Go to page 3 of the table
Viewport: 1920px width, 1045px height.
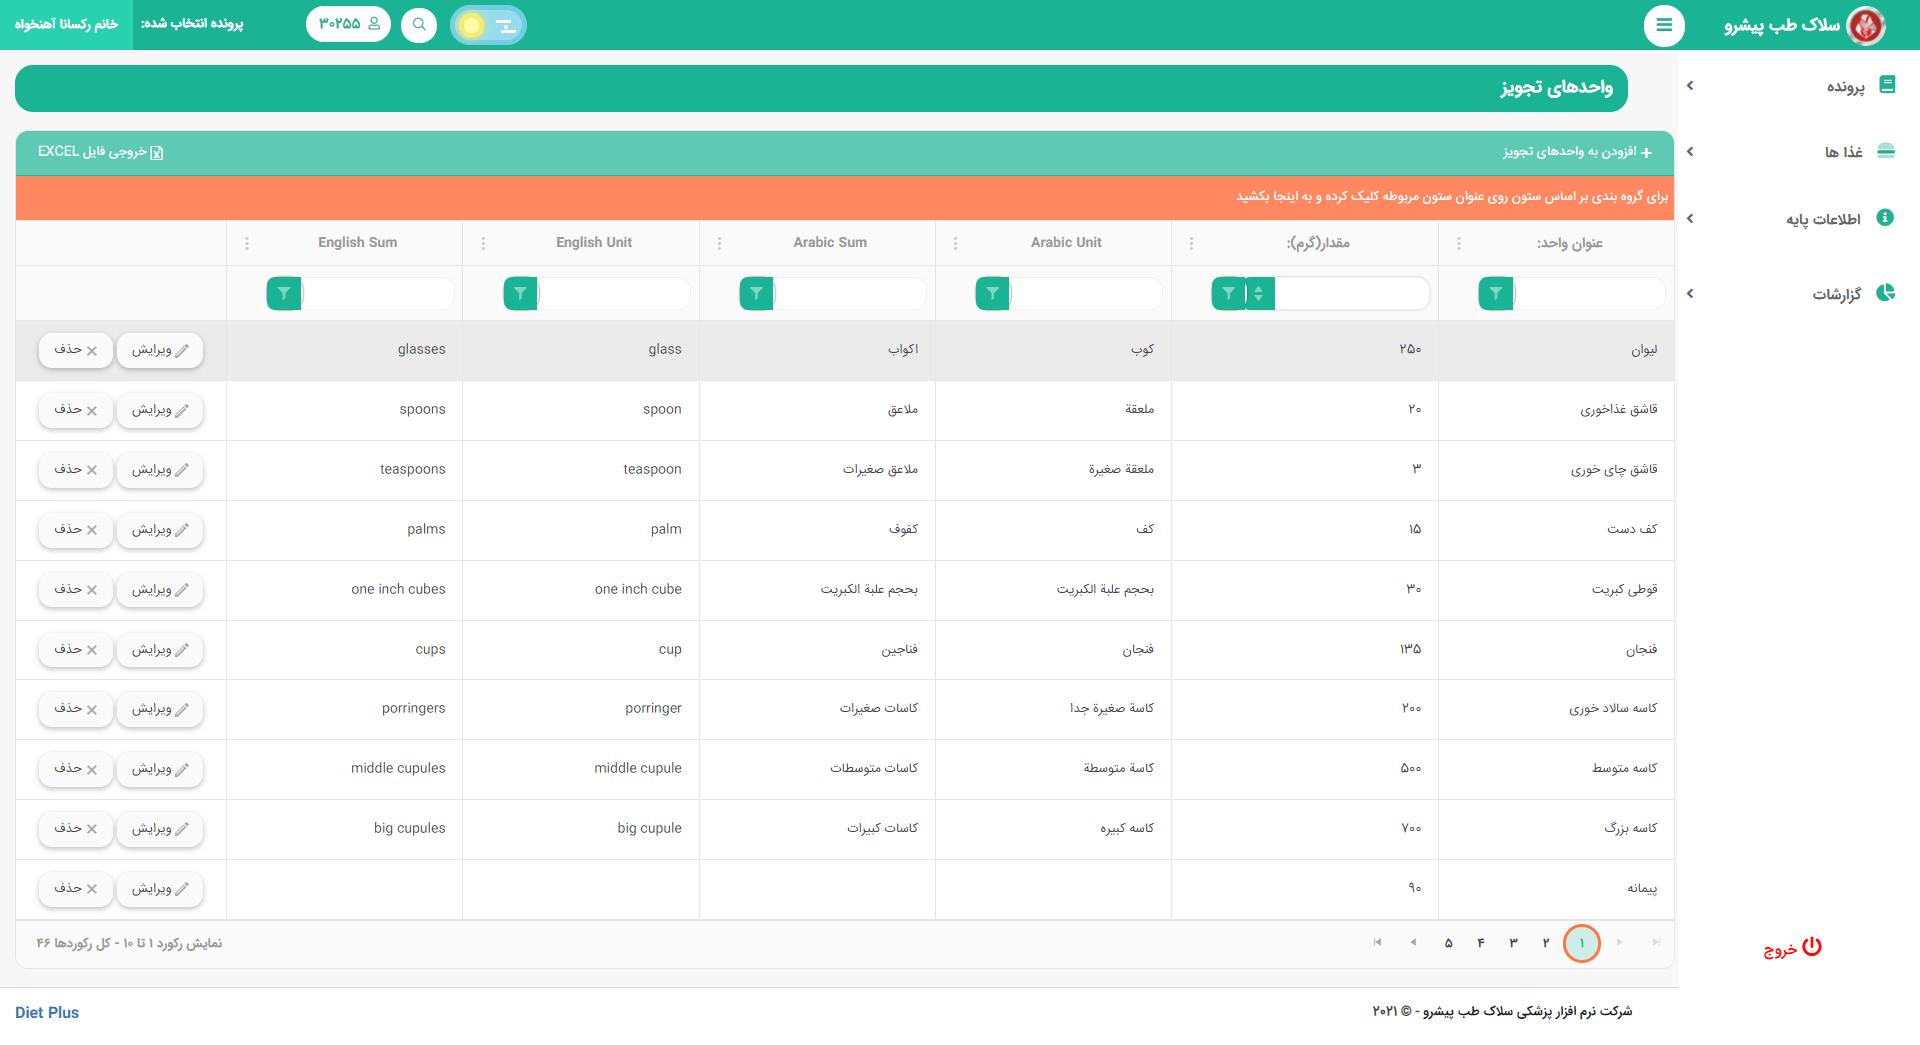click(x=1513, y=943)
